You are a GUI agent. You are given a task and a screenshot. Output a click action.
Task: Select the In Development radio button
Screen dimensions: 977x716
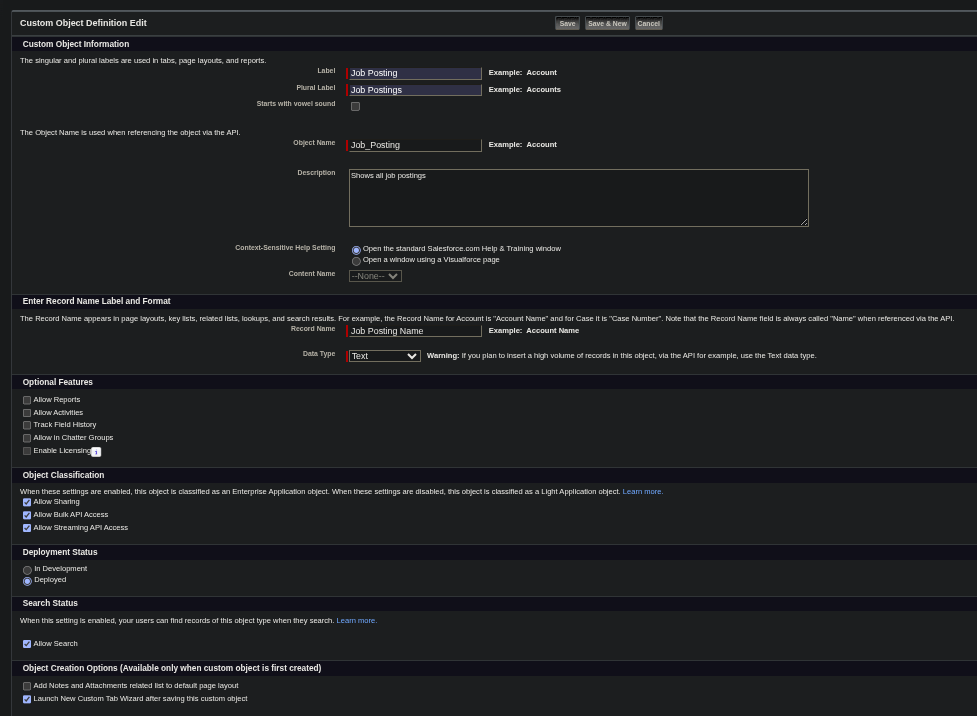coord(27,569)
